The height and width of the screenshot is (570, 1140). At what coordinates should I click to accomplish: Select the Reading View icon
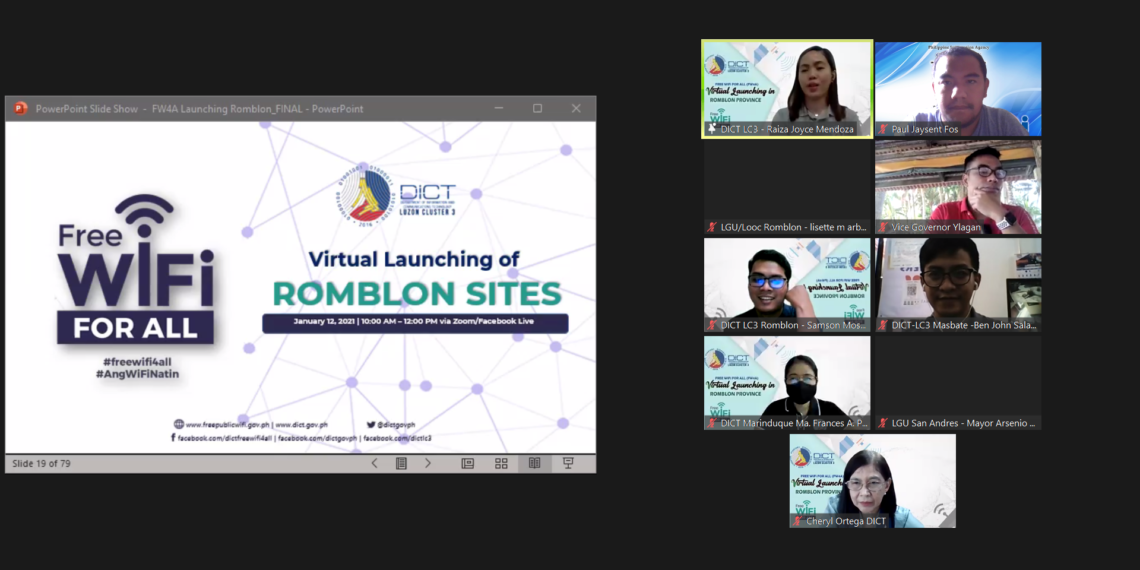pyautogui.click(x=534, y=463)
